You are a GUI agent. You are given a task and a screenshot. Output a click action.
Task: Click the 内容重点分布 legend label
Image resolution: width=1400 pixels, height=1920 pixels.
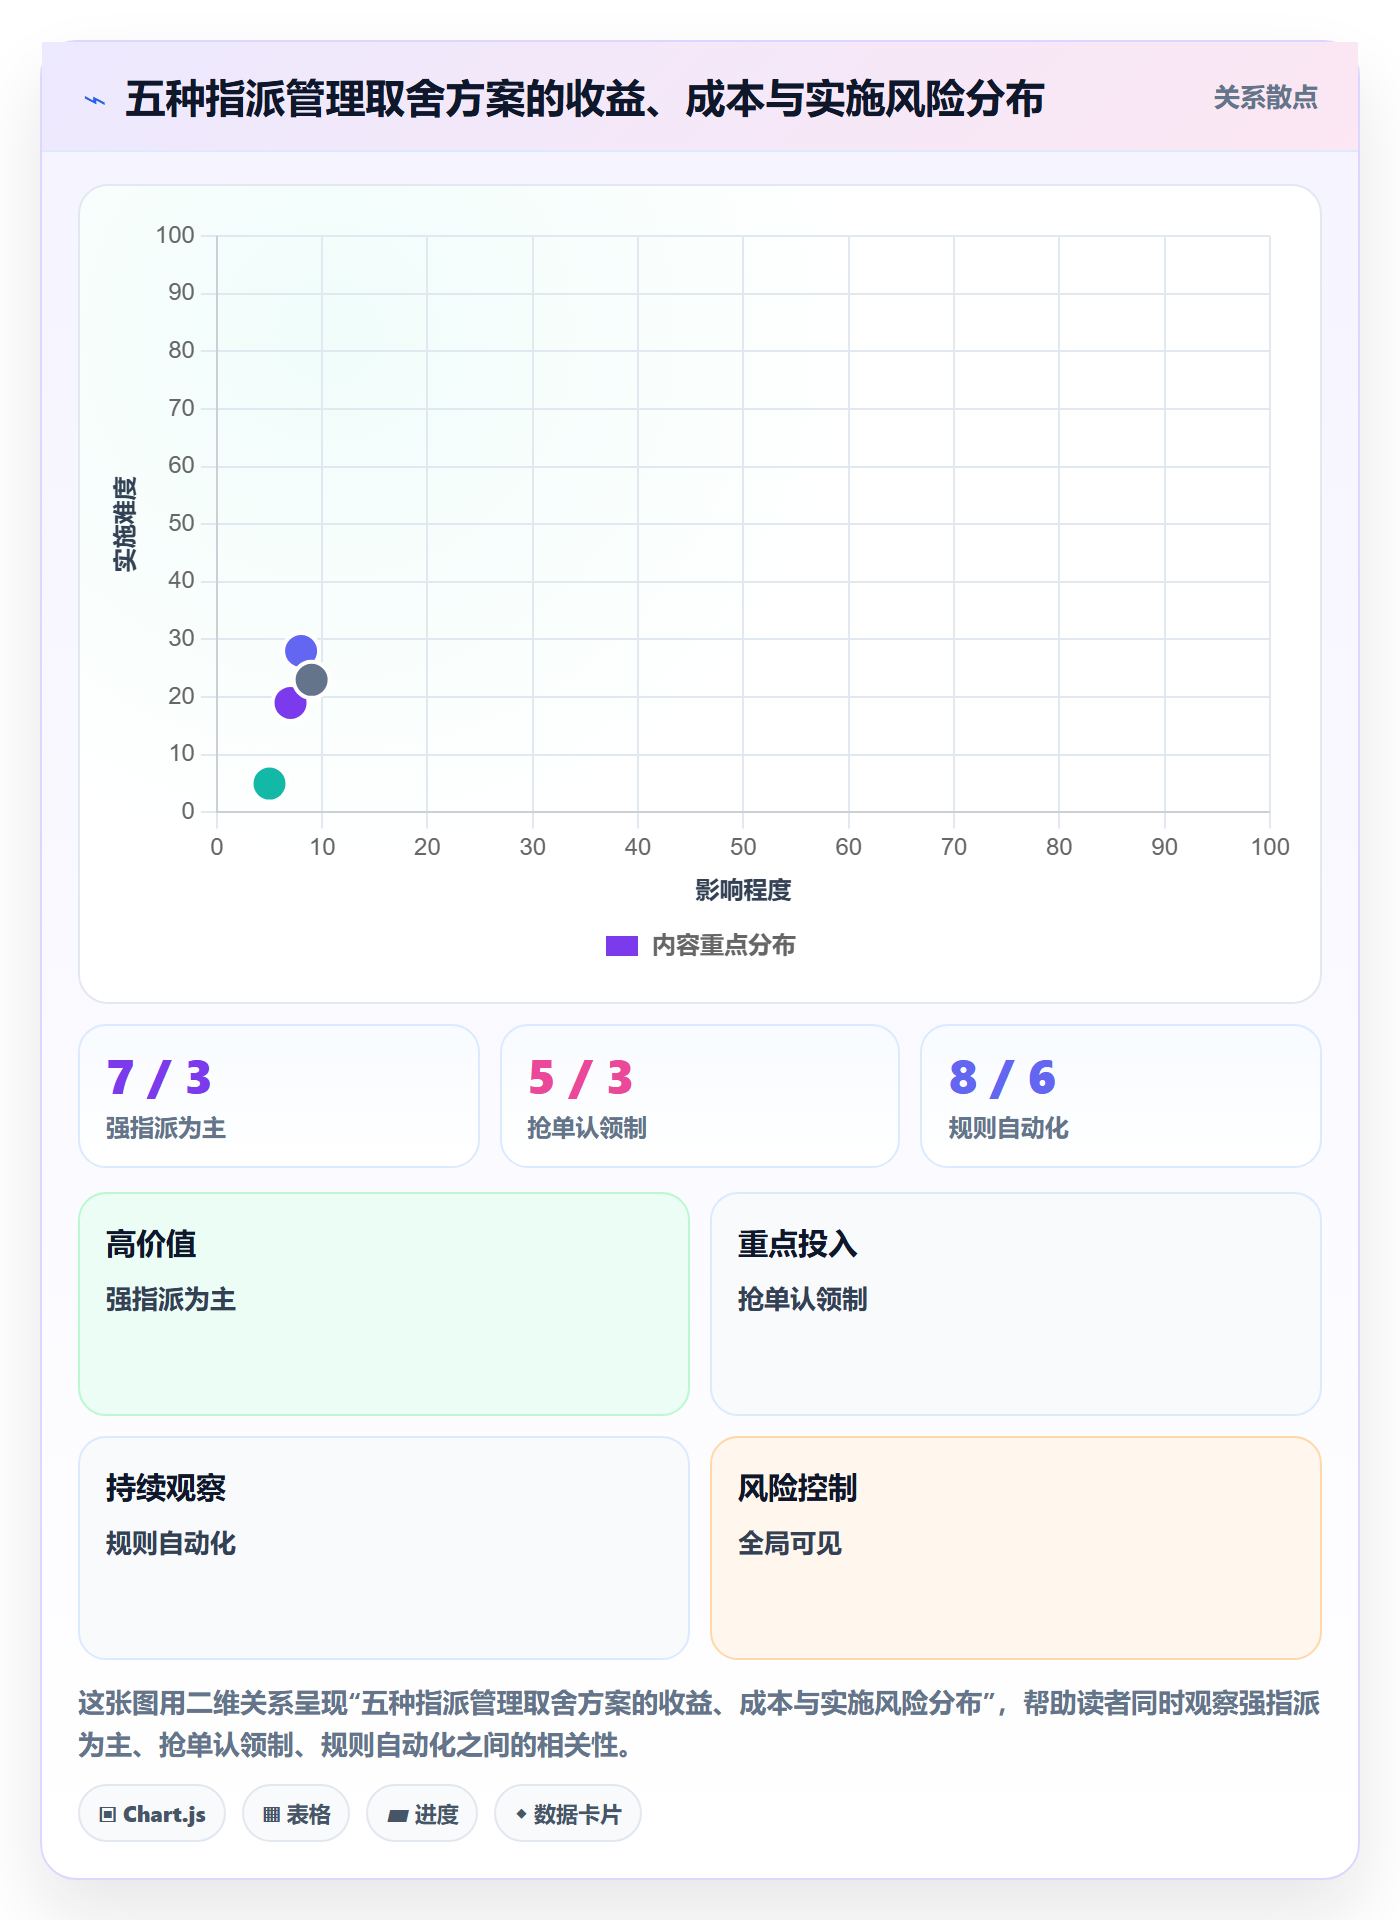pos(723,946)
